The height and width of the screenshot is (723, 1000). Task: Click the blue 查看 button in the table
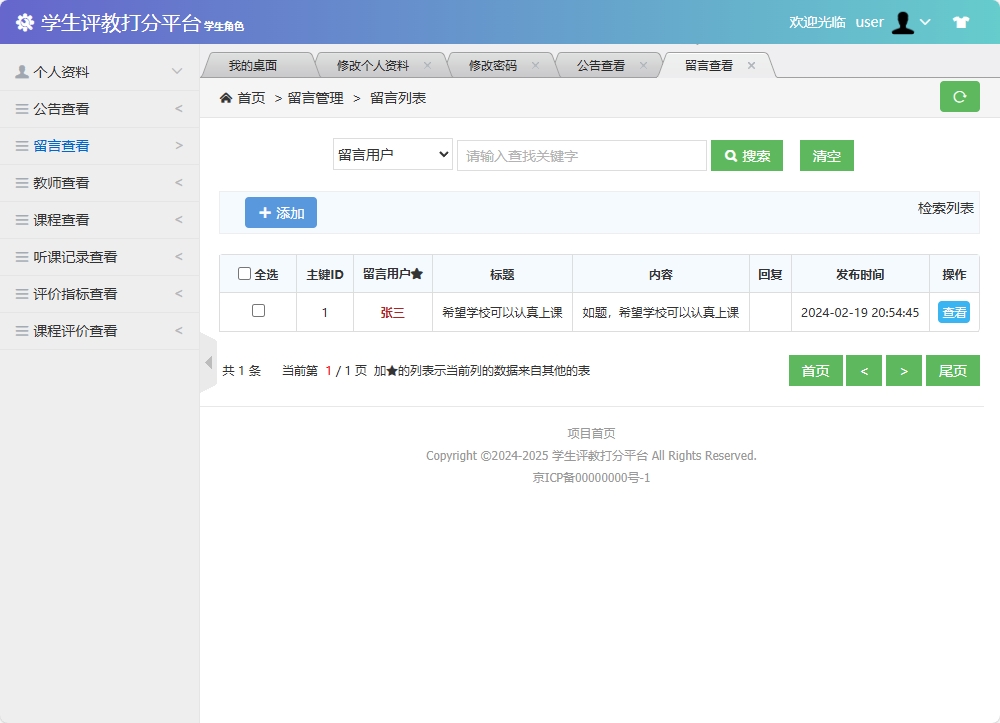pos(953,311)
